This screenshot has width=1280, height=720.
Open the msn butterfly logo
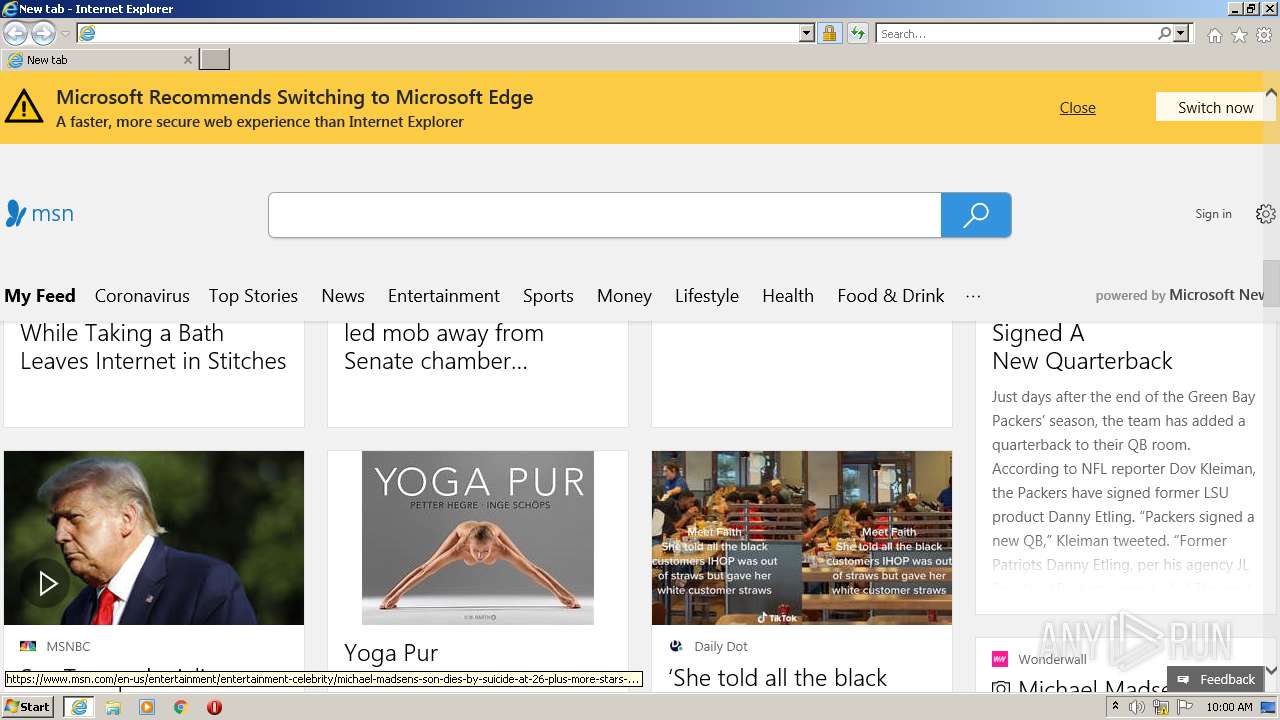click(x=39, y=214)
